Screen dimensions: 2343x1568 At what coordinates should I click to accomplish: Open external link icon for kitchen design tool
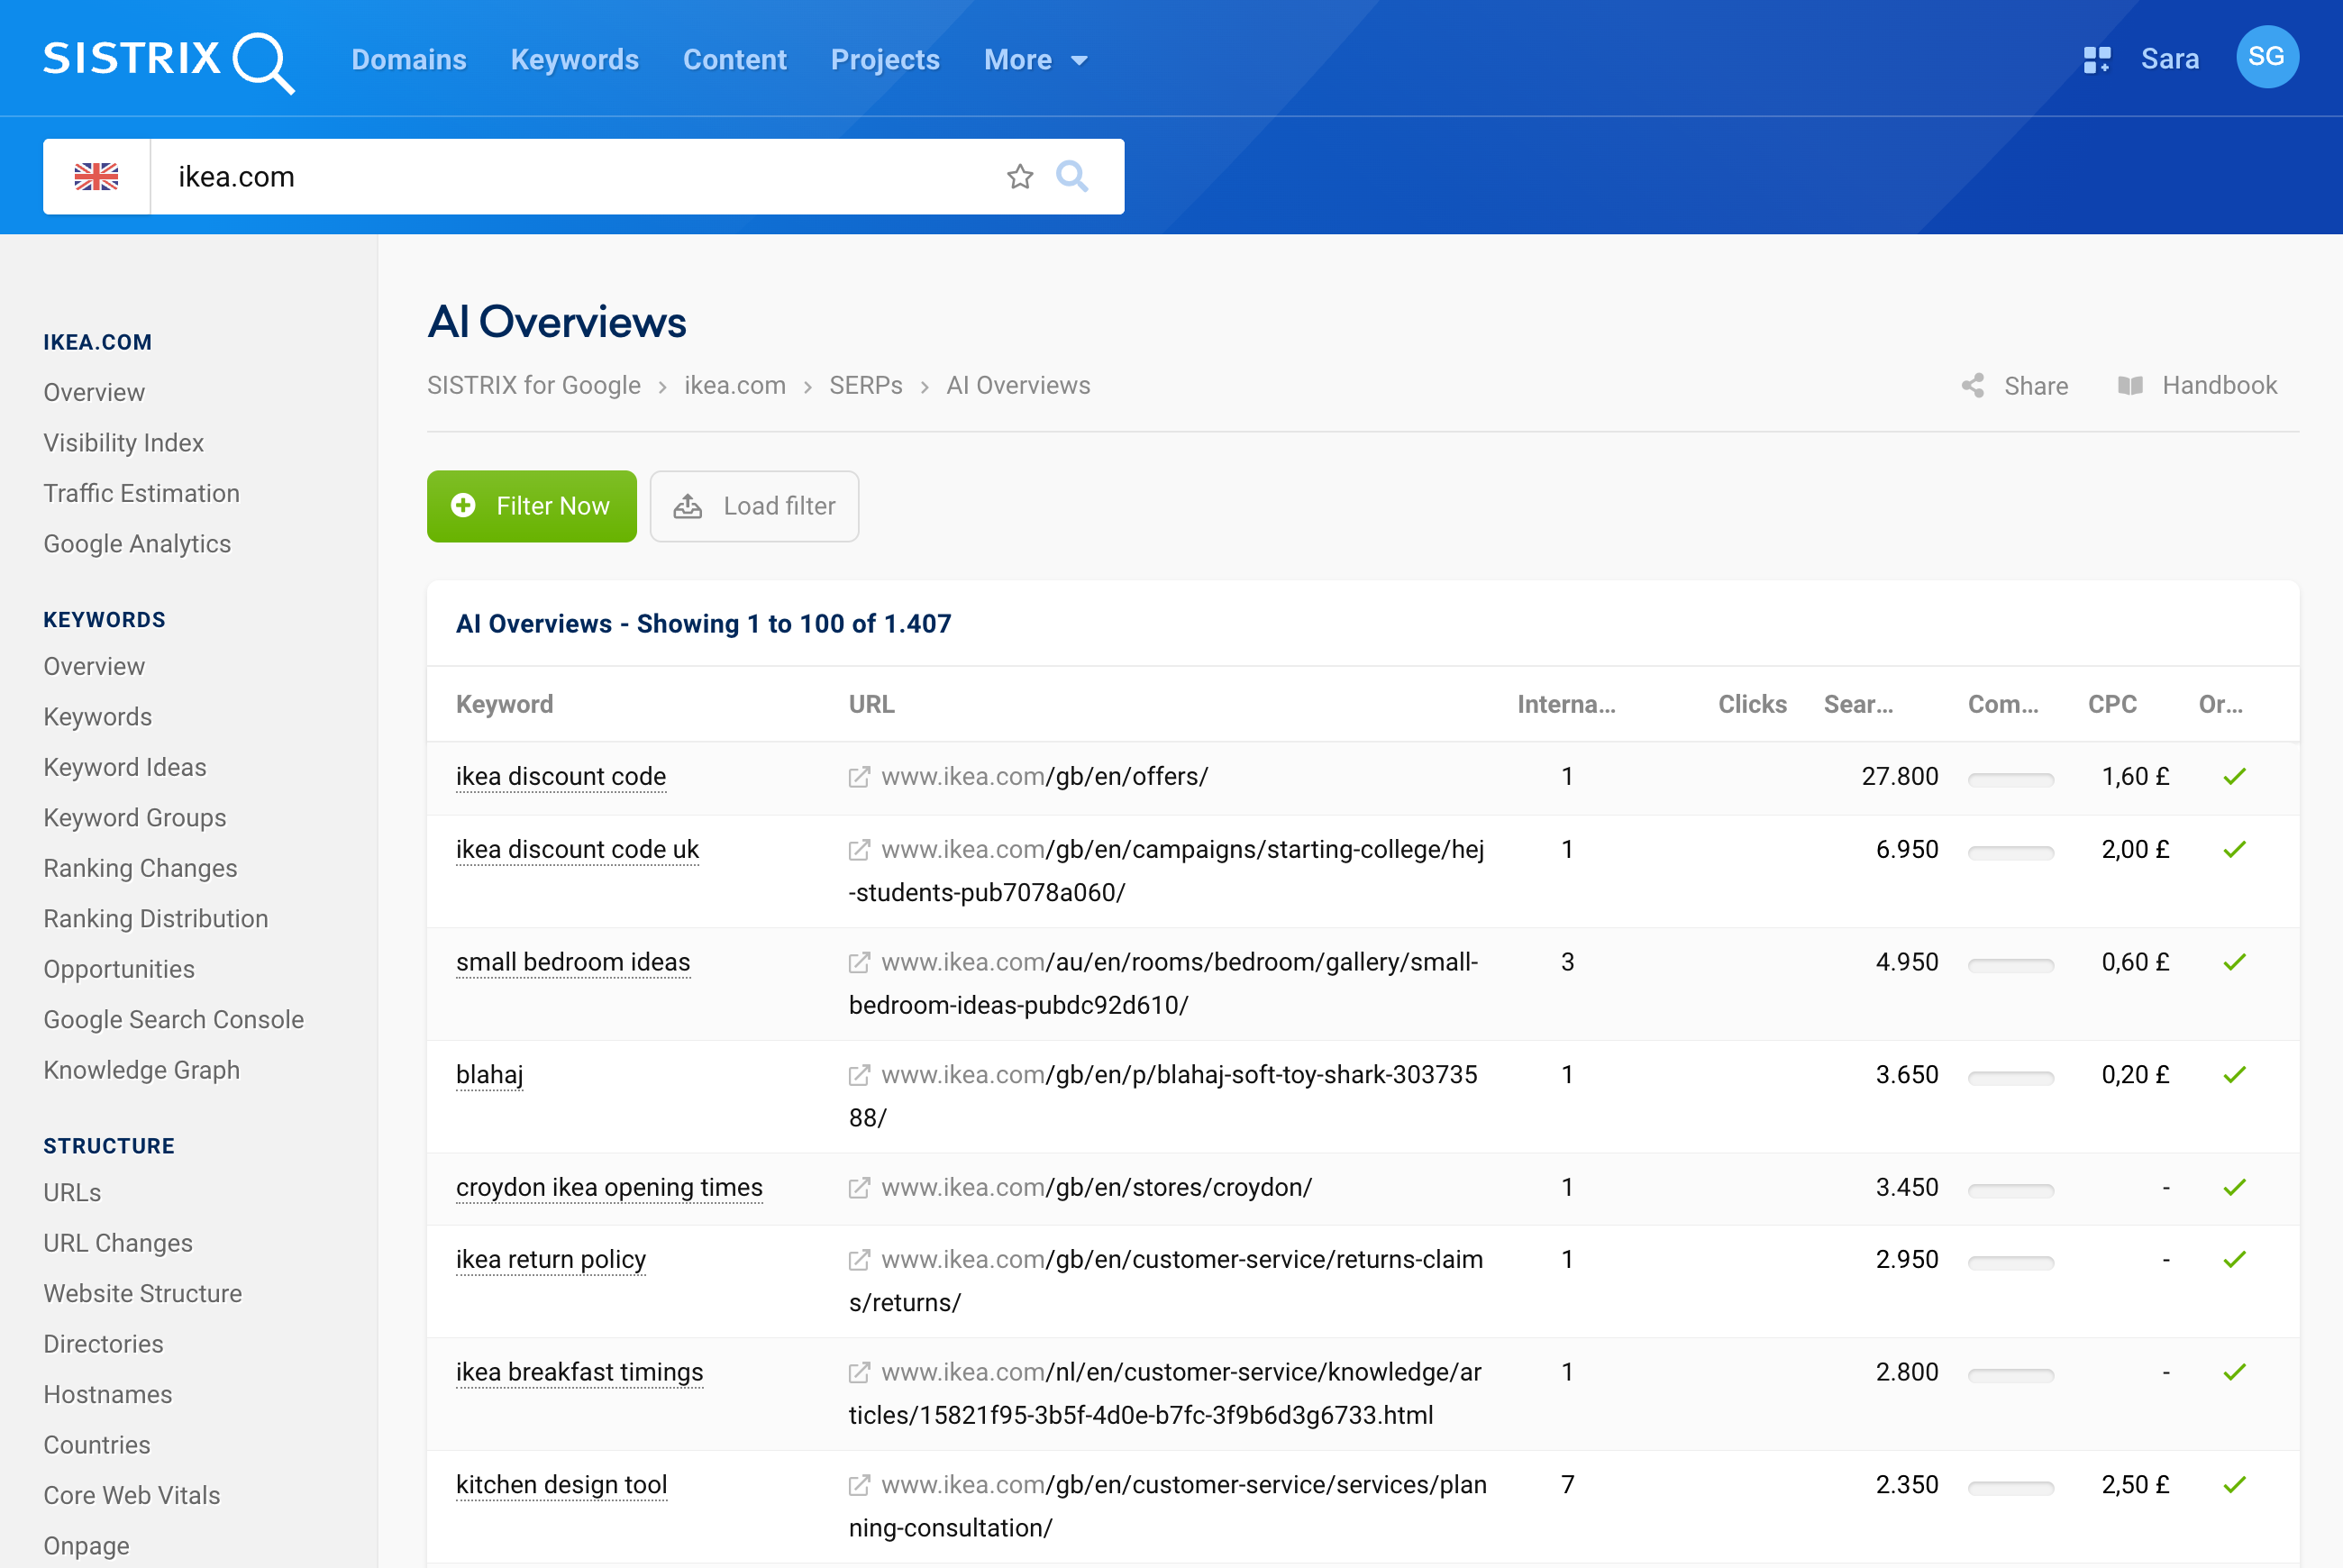(859, 1485)
